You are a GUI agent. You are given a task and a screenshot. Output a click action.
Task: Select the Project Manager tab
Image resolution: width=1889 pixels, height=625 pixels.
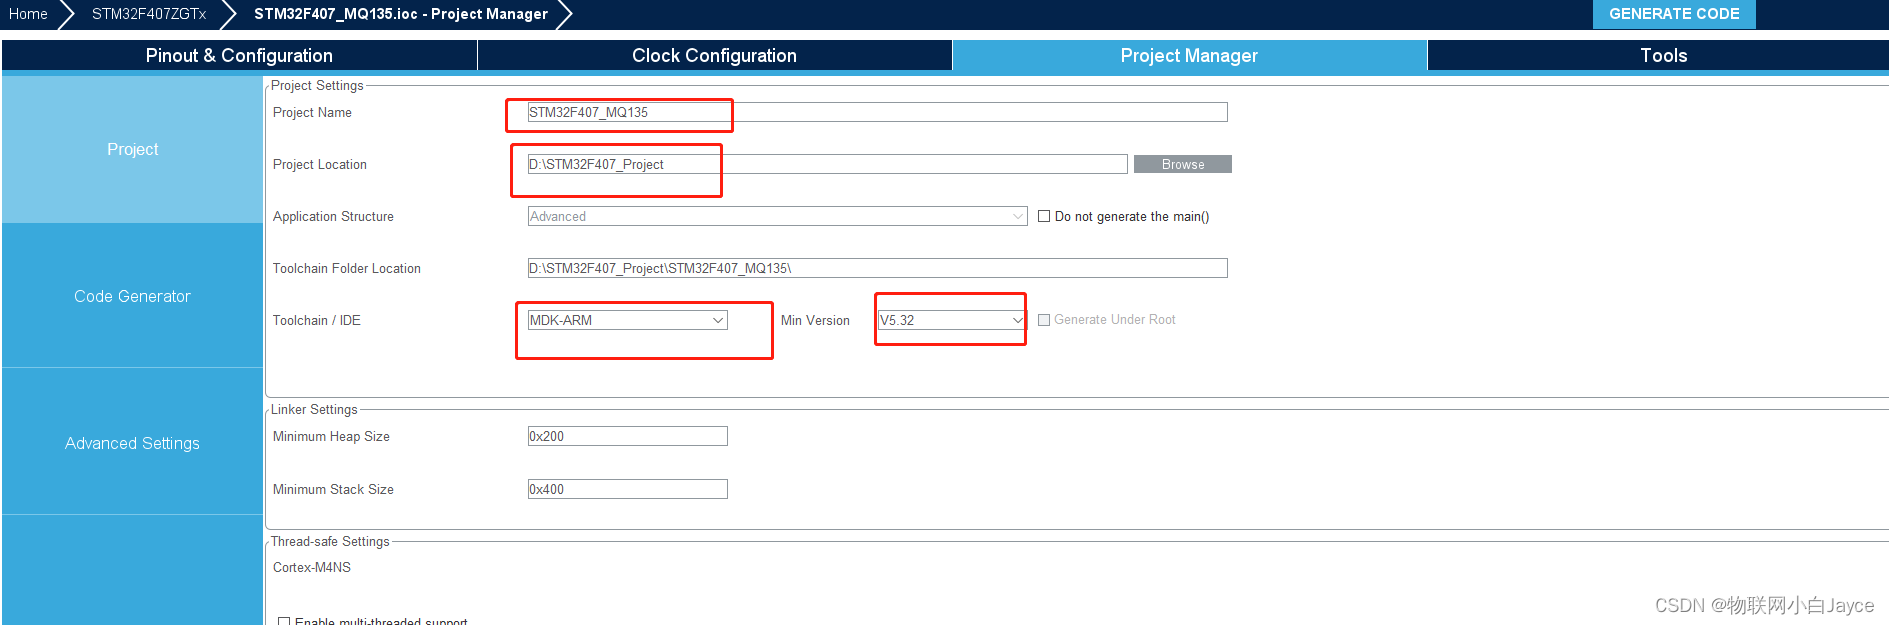[x=1189, y=56]
